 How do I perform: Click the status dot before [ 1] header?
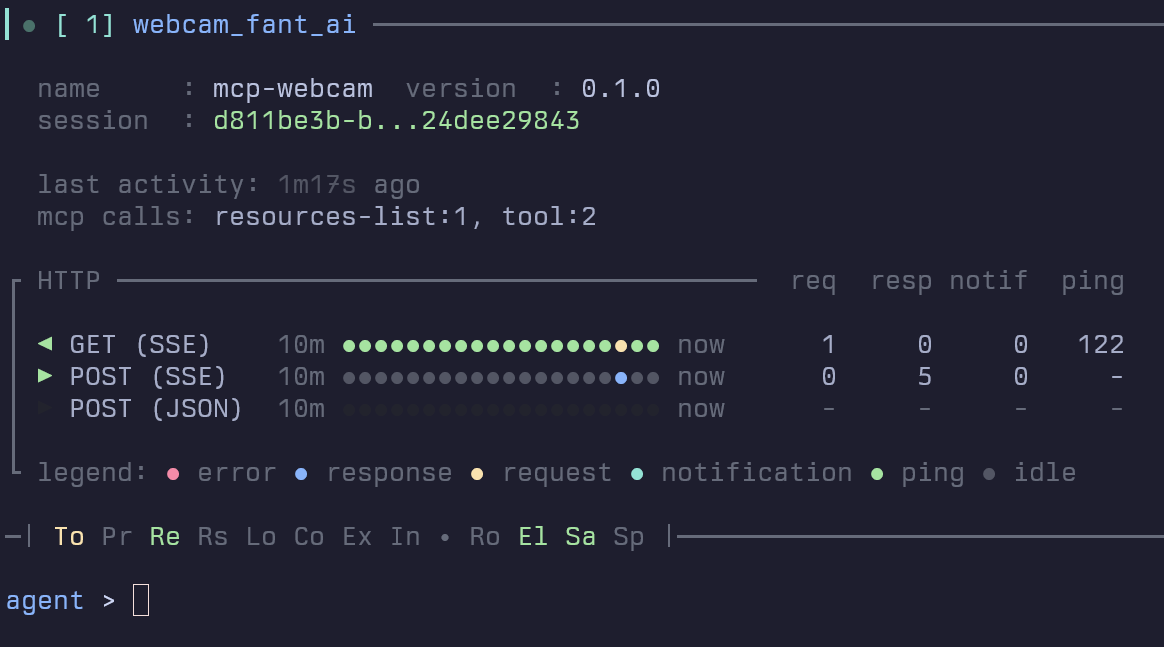point(29,25)
